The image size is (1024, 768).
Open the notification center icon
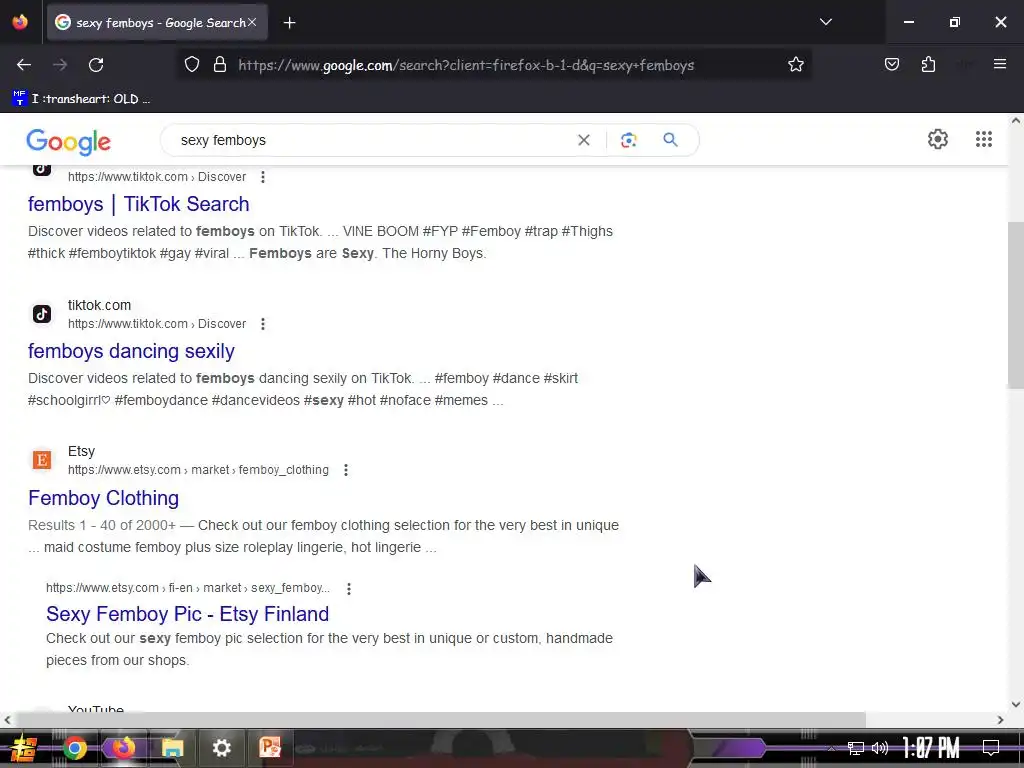click(x=991, y=748)
